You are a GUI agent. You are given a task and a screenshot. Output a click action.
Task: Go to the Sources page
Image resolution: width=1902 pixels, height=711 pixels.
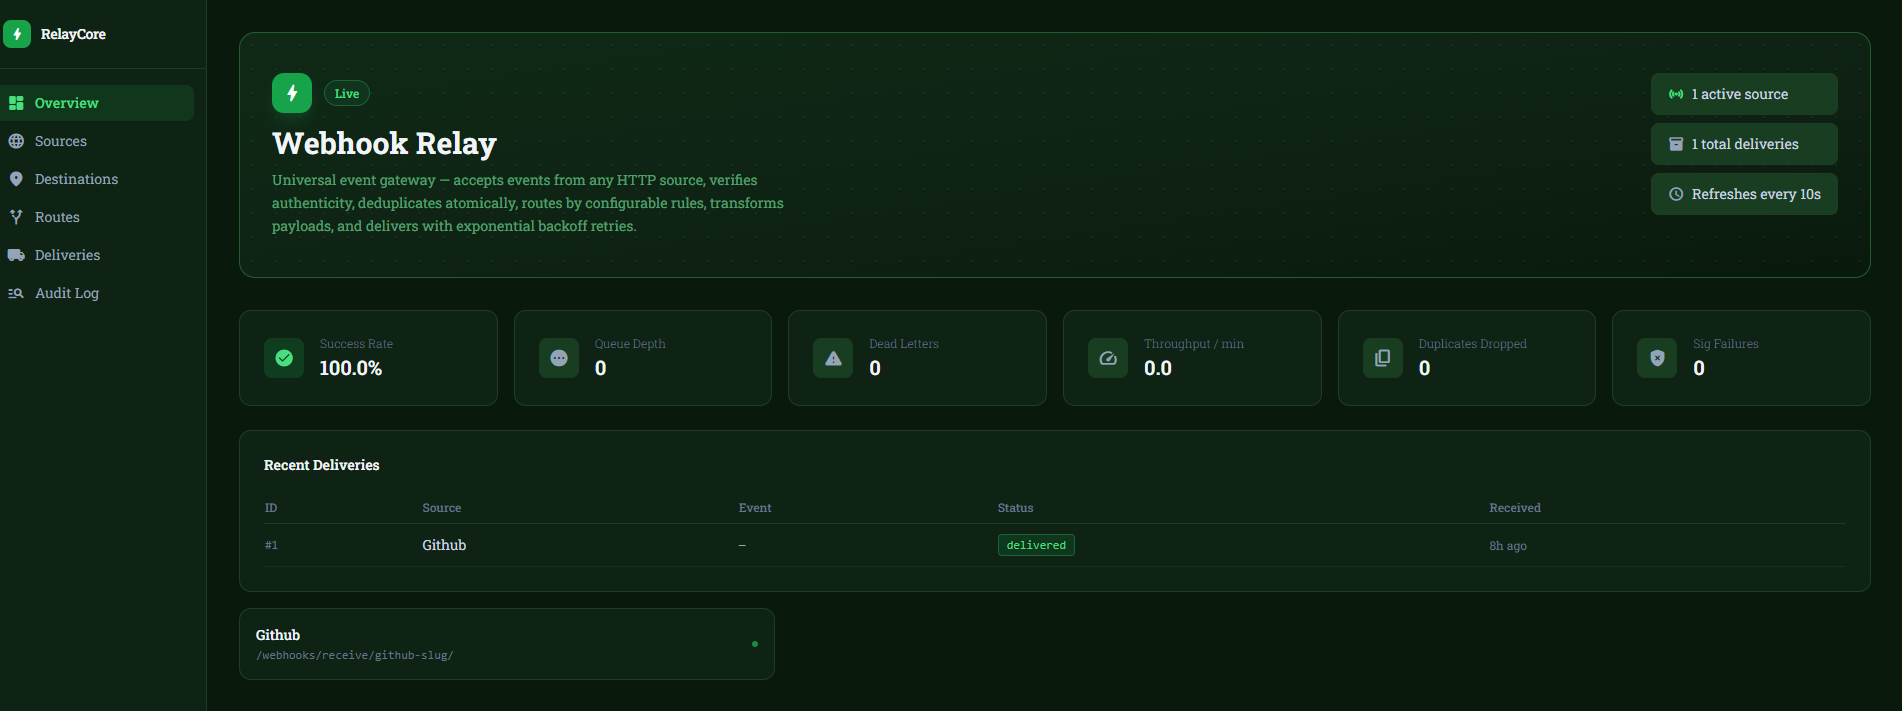97,141
